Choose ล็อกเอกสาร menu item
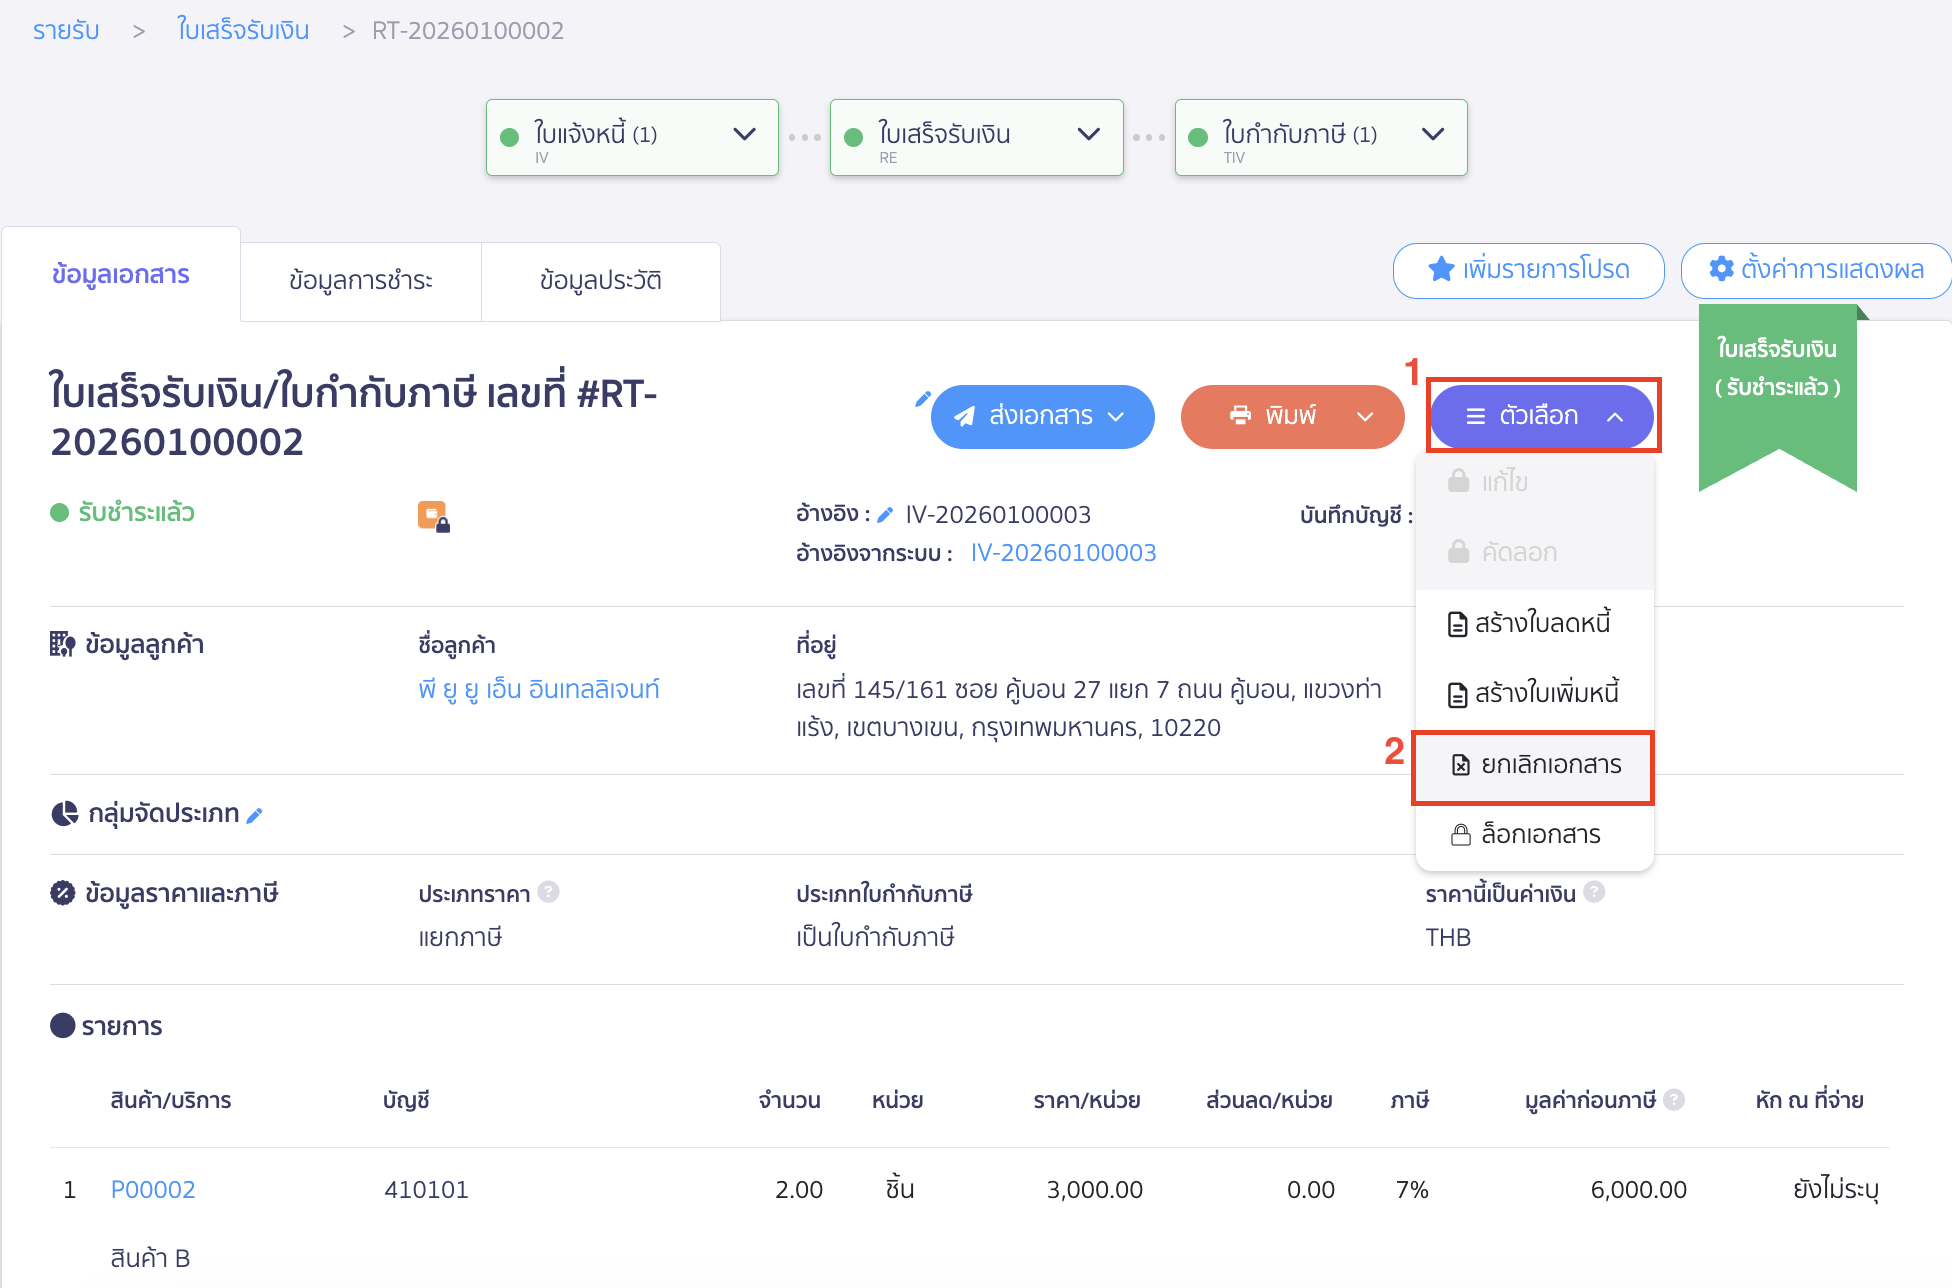 click(x=1534, y=834)
